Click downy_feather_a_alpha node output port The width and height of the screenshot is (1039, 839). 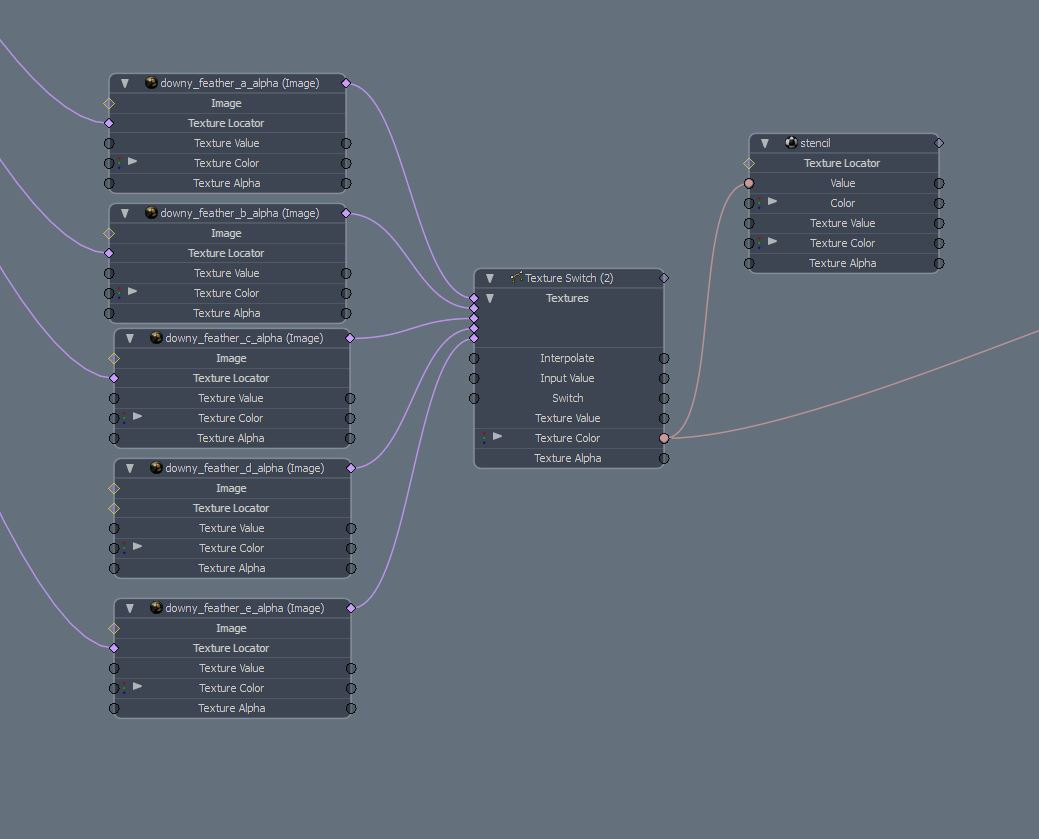(x=346, y=83)
